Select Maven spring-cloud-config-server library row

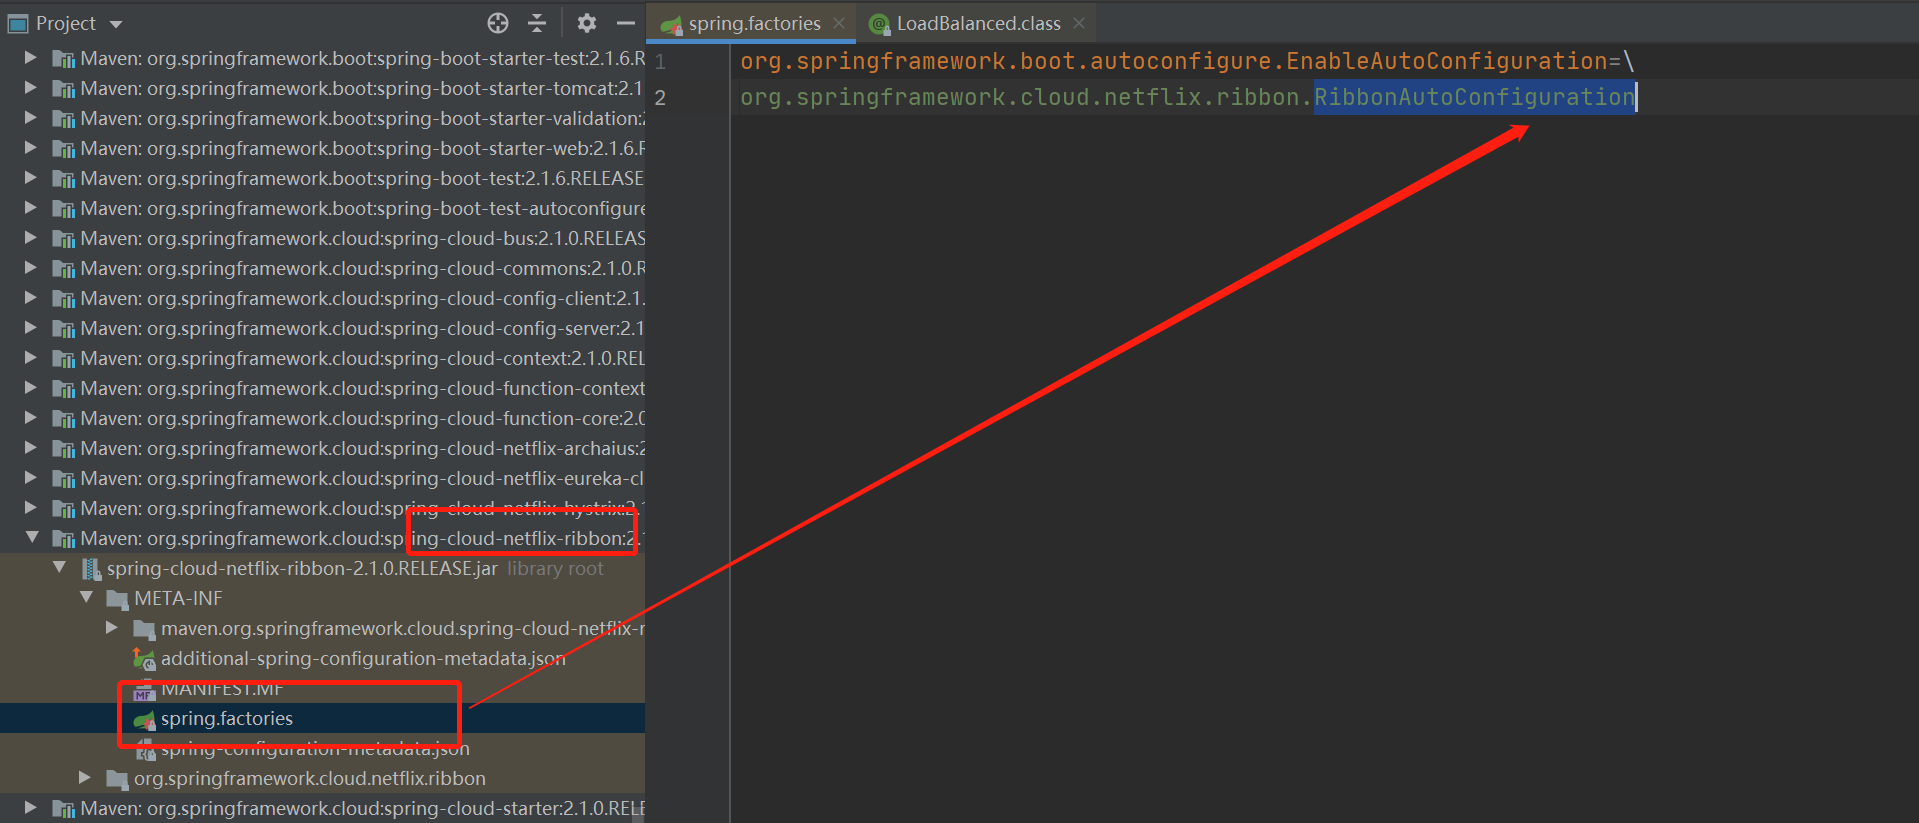click(x=322, y=328)
